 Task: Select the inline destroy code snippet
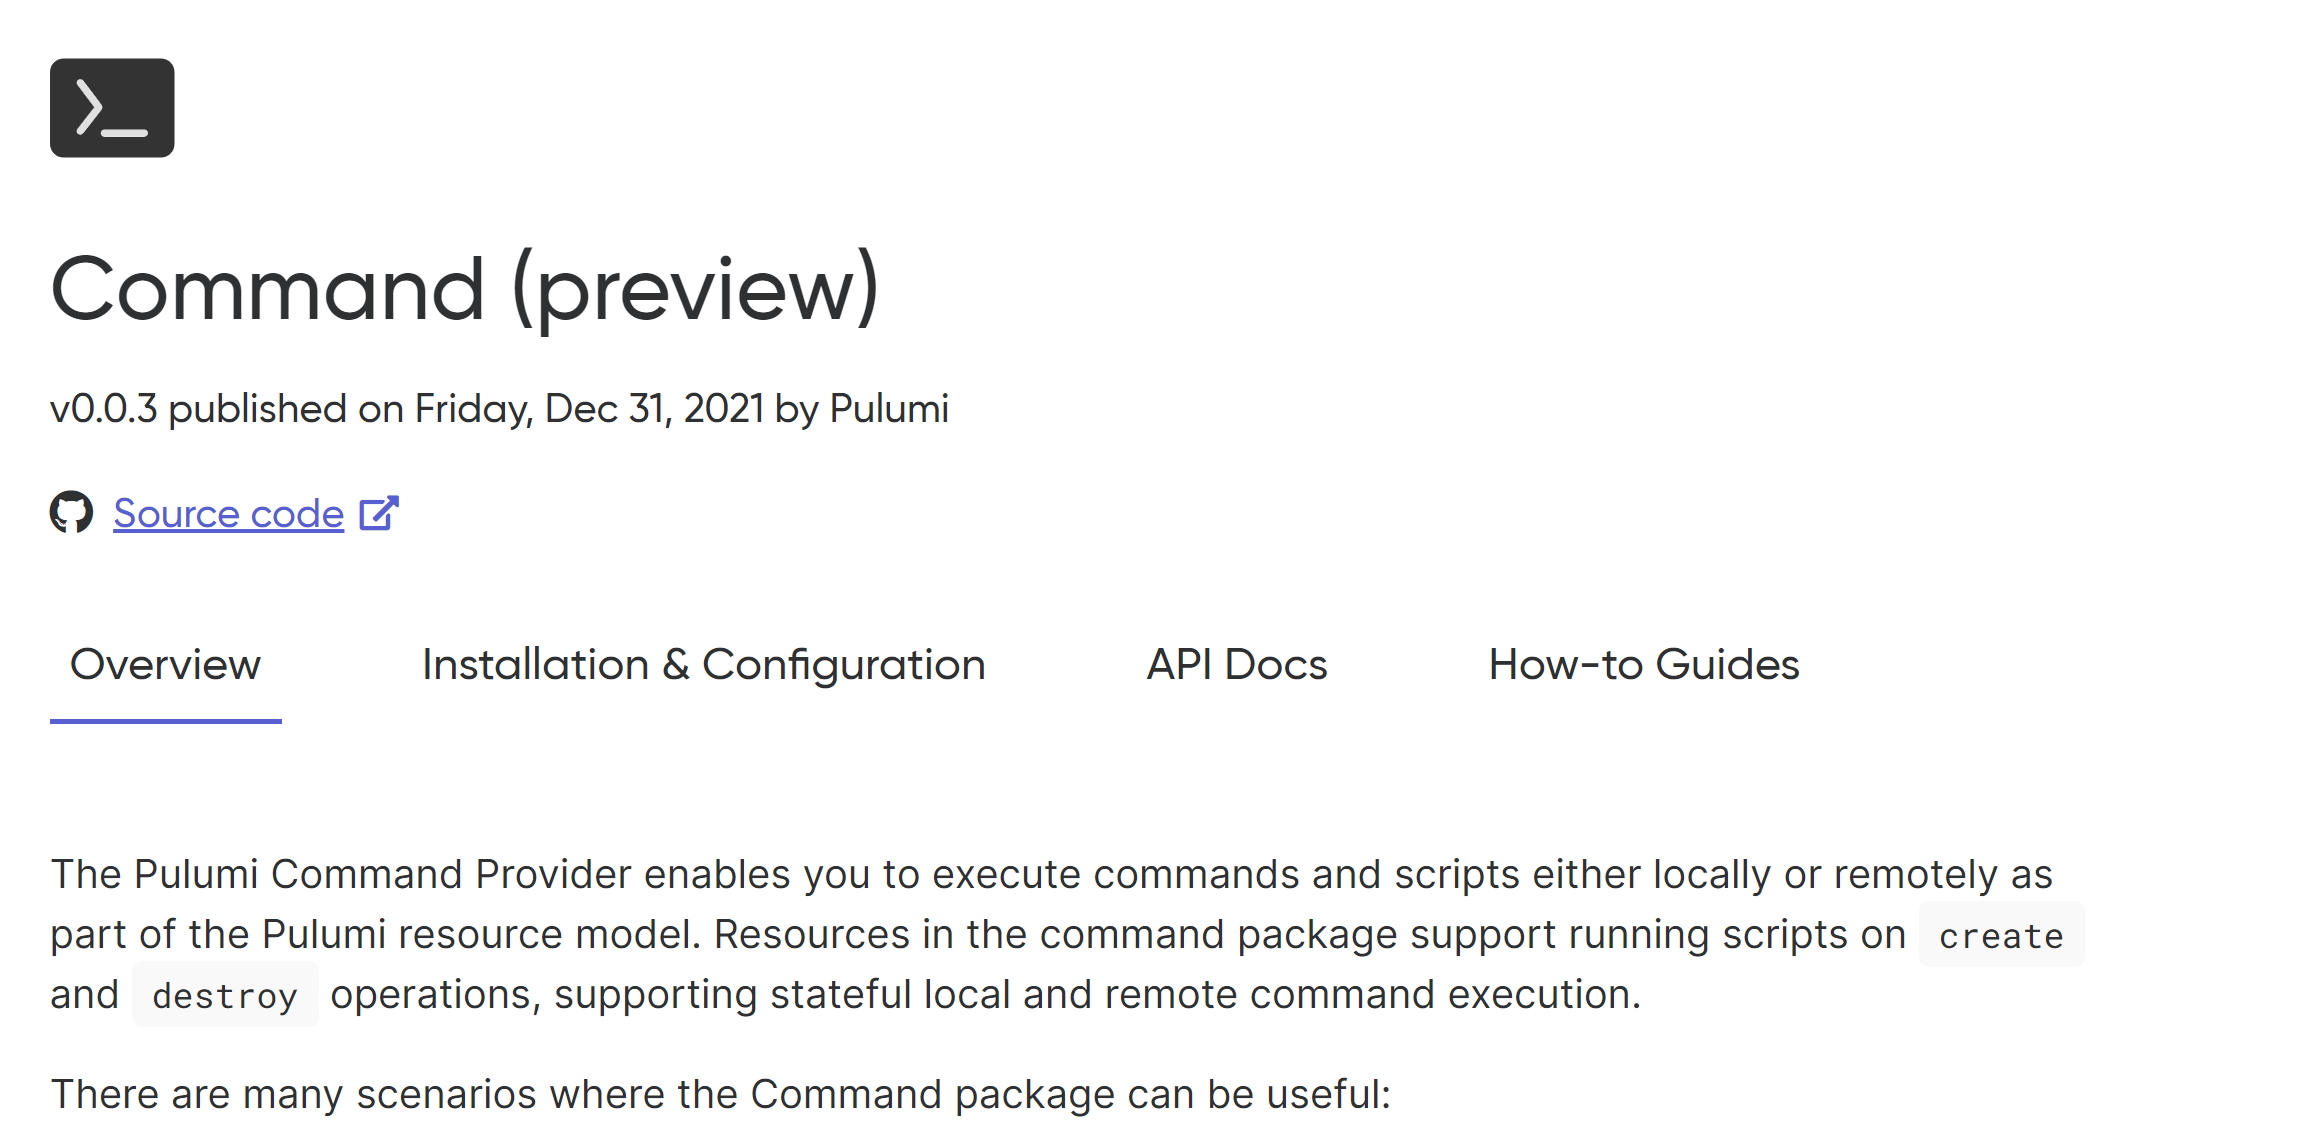tap(225, 994)
